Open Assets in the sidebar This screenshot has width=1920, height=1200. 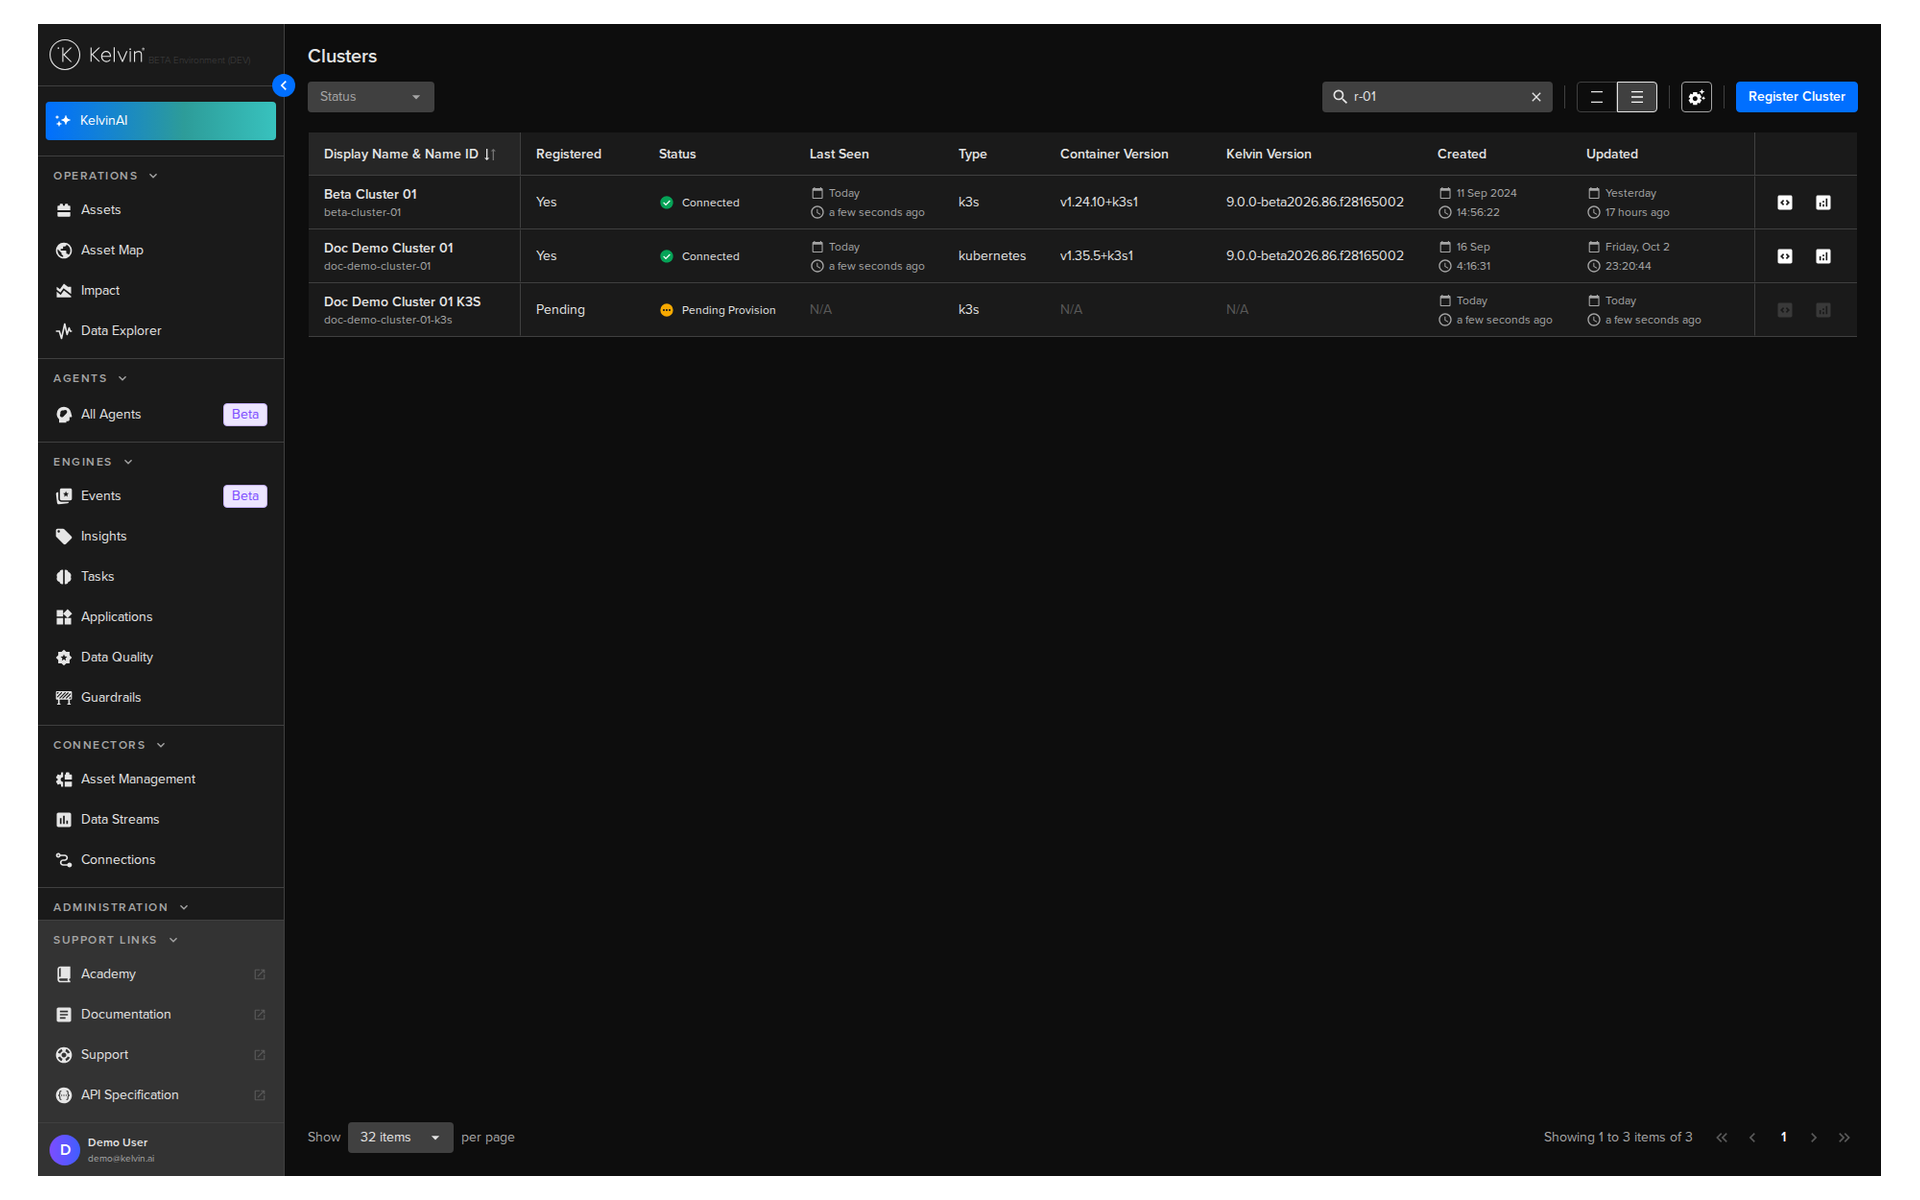point(160,210)
